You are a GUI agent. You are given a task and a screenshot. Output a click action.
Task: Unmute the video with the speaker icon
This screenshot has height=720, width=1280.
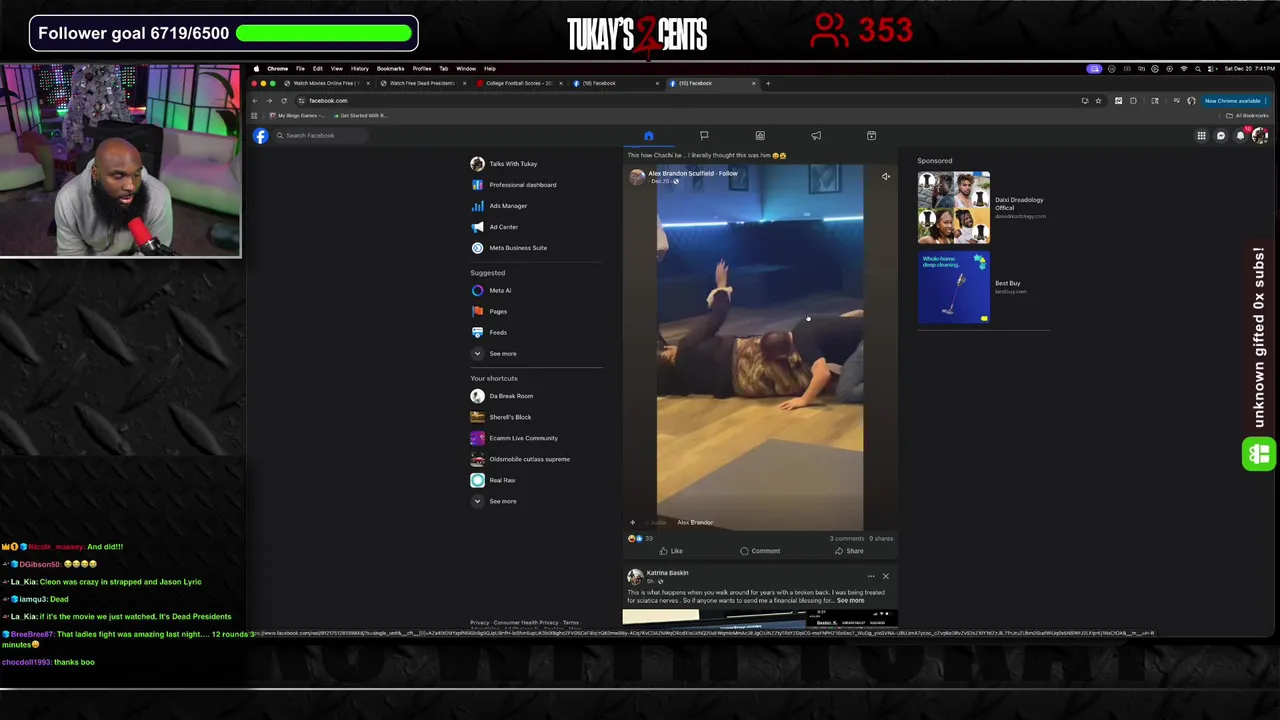click(885, 177)
